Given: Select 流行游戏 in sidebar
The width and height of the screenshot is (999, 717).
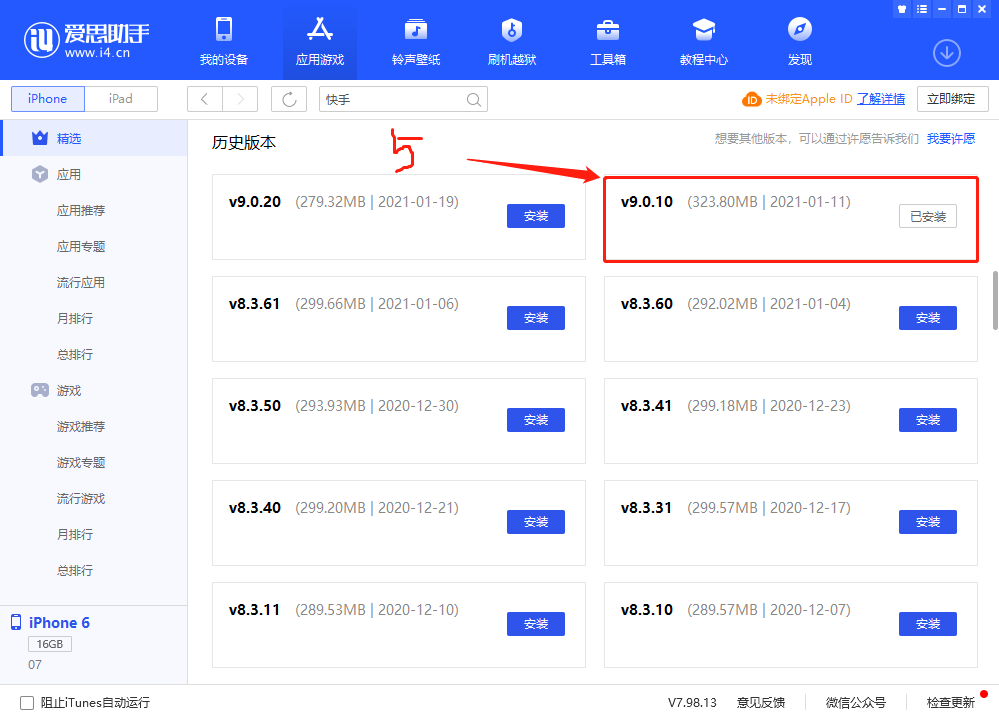Looking at the screenshot, I should [81, 498].
